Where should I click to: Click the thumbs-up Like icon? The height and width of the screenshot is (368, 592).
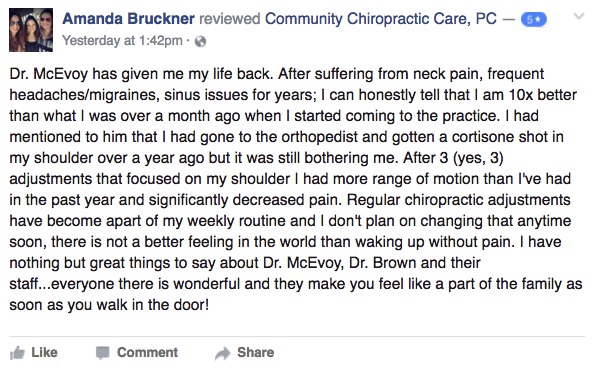coord(17,353)
